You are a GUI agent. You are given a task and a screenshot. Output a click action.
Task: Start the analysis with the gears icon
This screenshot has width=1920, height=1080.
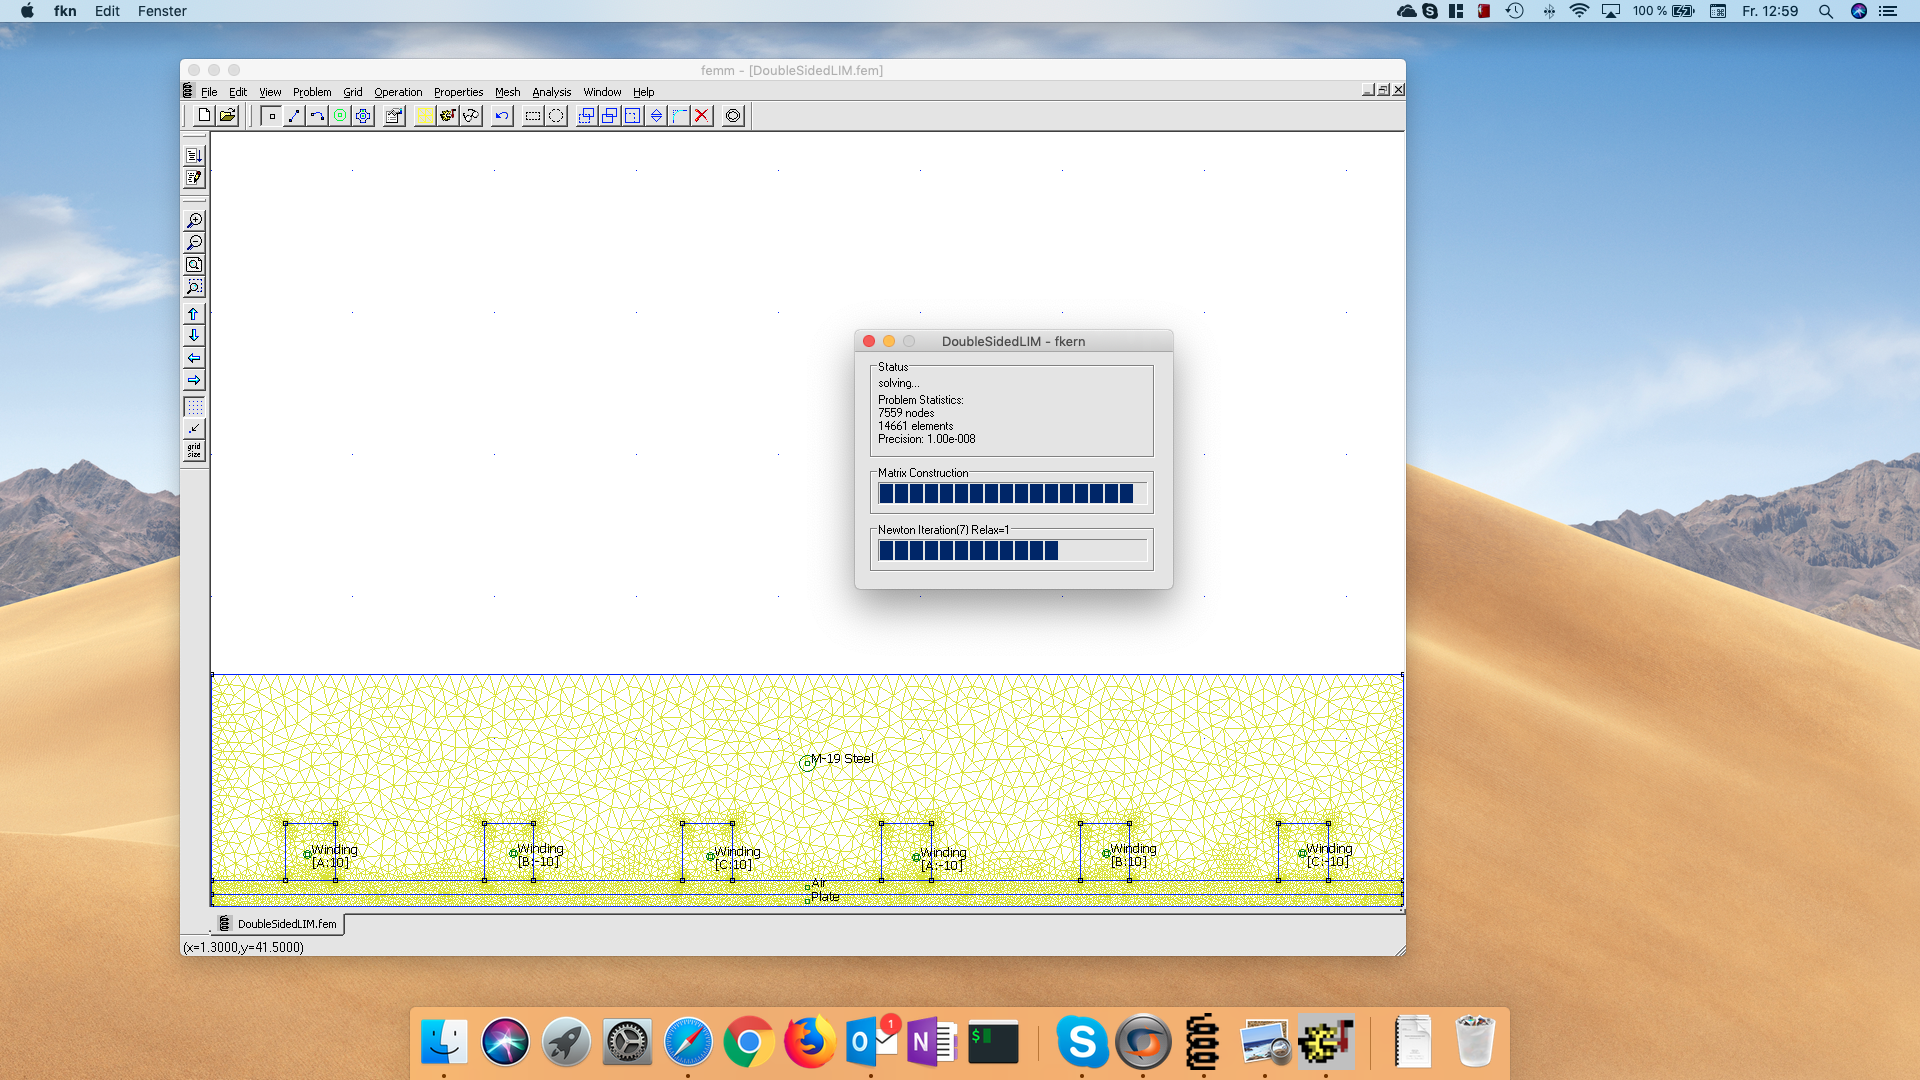446,116
